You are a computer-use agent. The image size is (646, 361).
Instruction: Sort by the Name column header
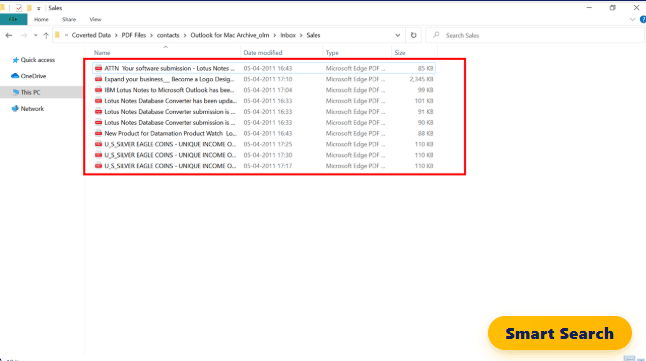[x=102, y=53]
